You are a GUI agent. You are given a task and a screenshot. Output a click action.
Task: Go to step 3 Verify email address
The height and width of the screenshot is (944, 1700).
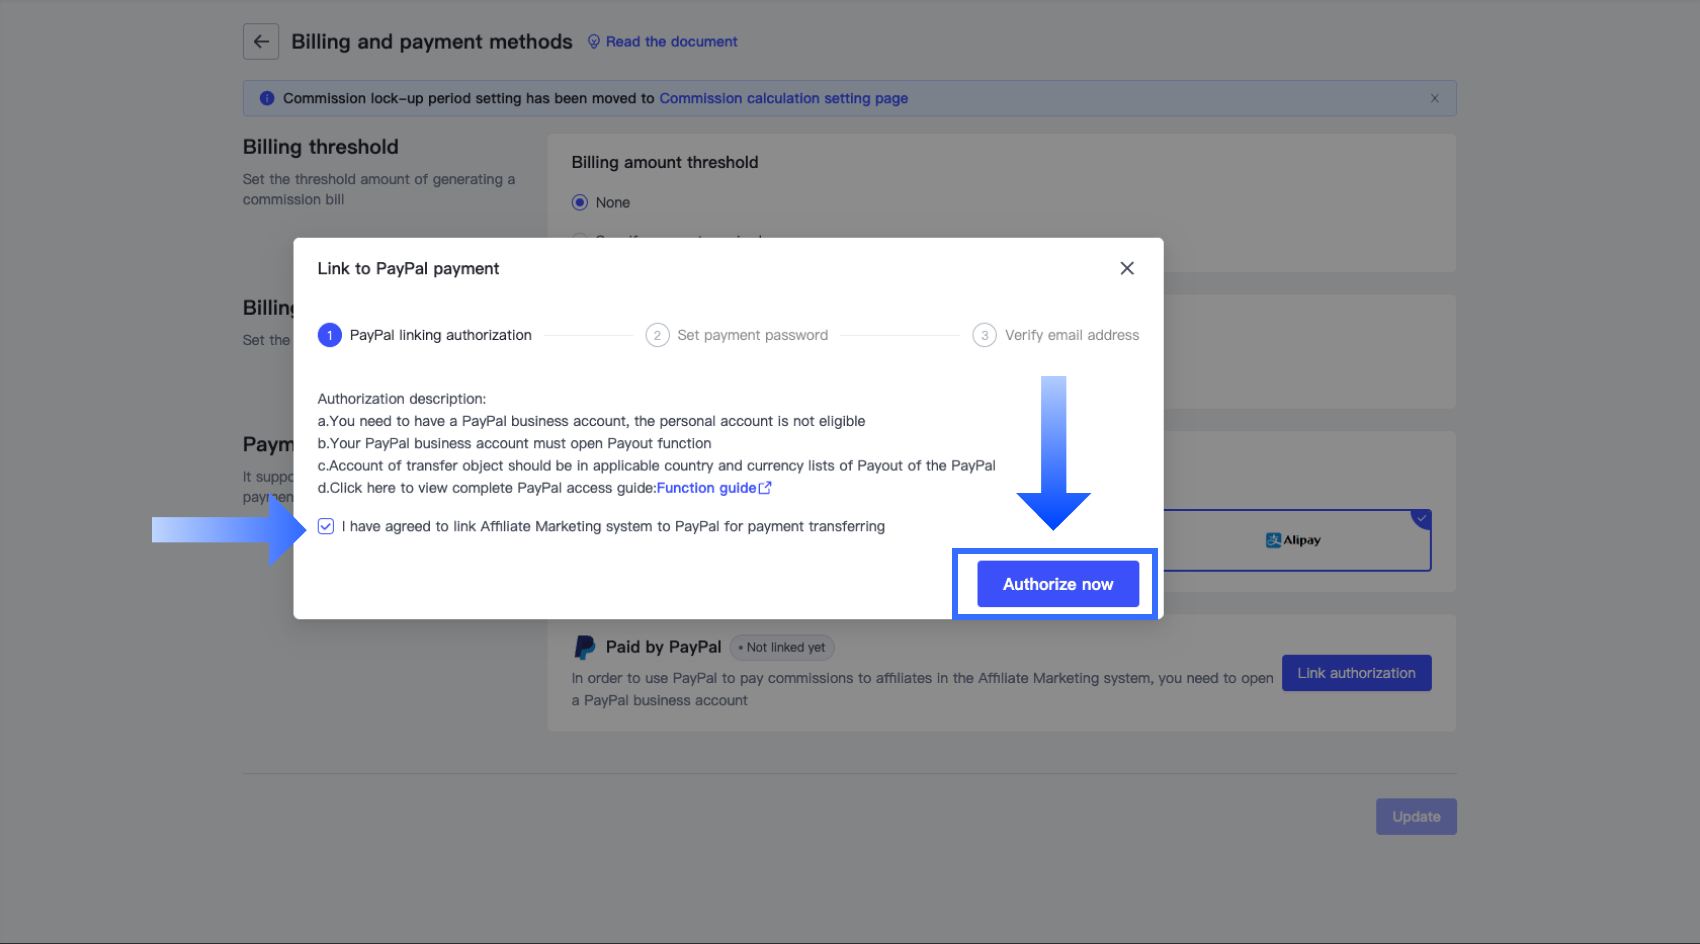click(1071, 335)
